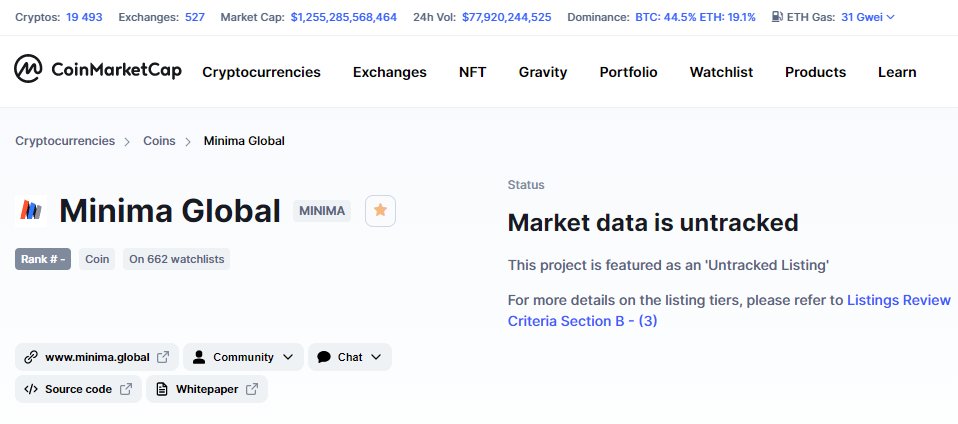The image size is (958, 424).
Task: Open the Cryptocurrencies menu
Action: coord(261,72)
